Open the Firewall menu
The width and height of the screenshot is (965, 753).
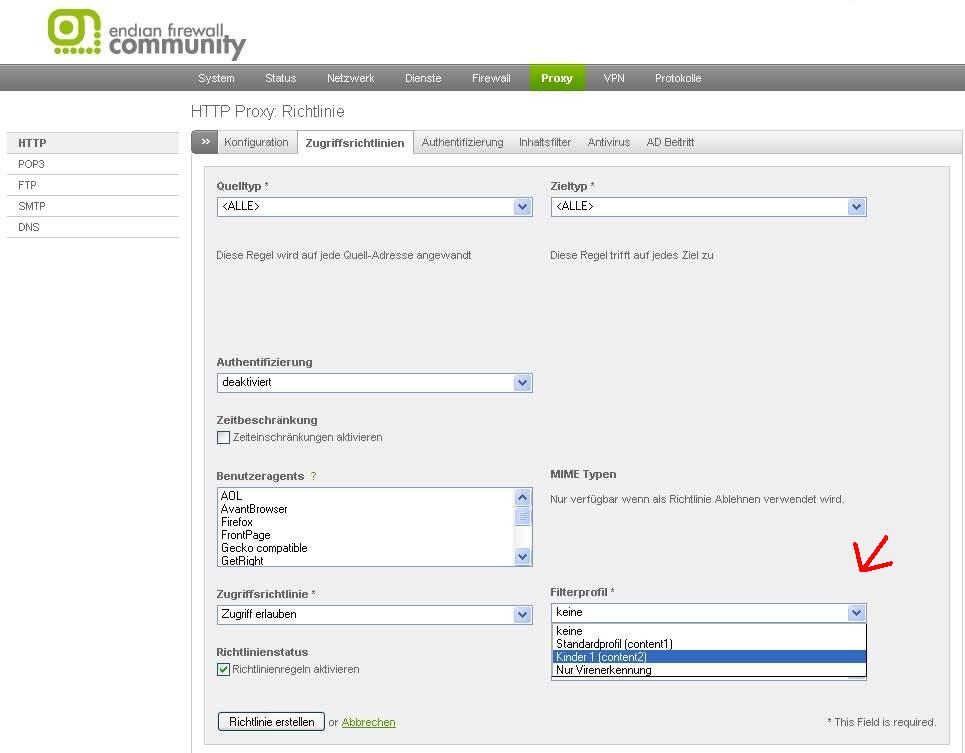point(491,78)
